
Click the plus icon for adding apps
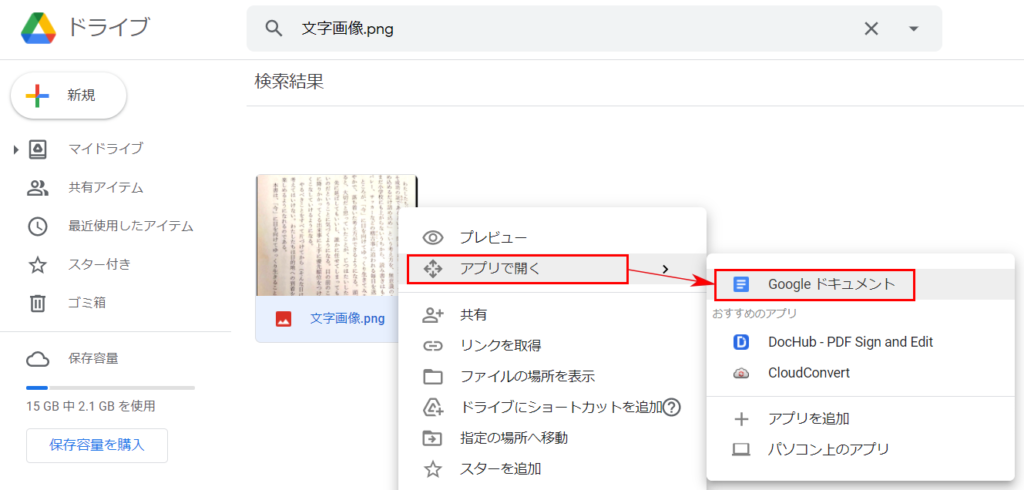[741, 419]
